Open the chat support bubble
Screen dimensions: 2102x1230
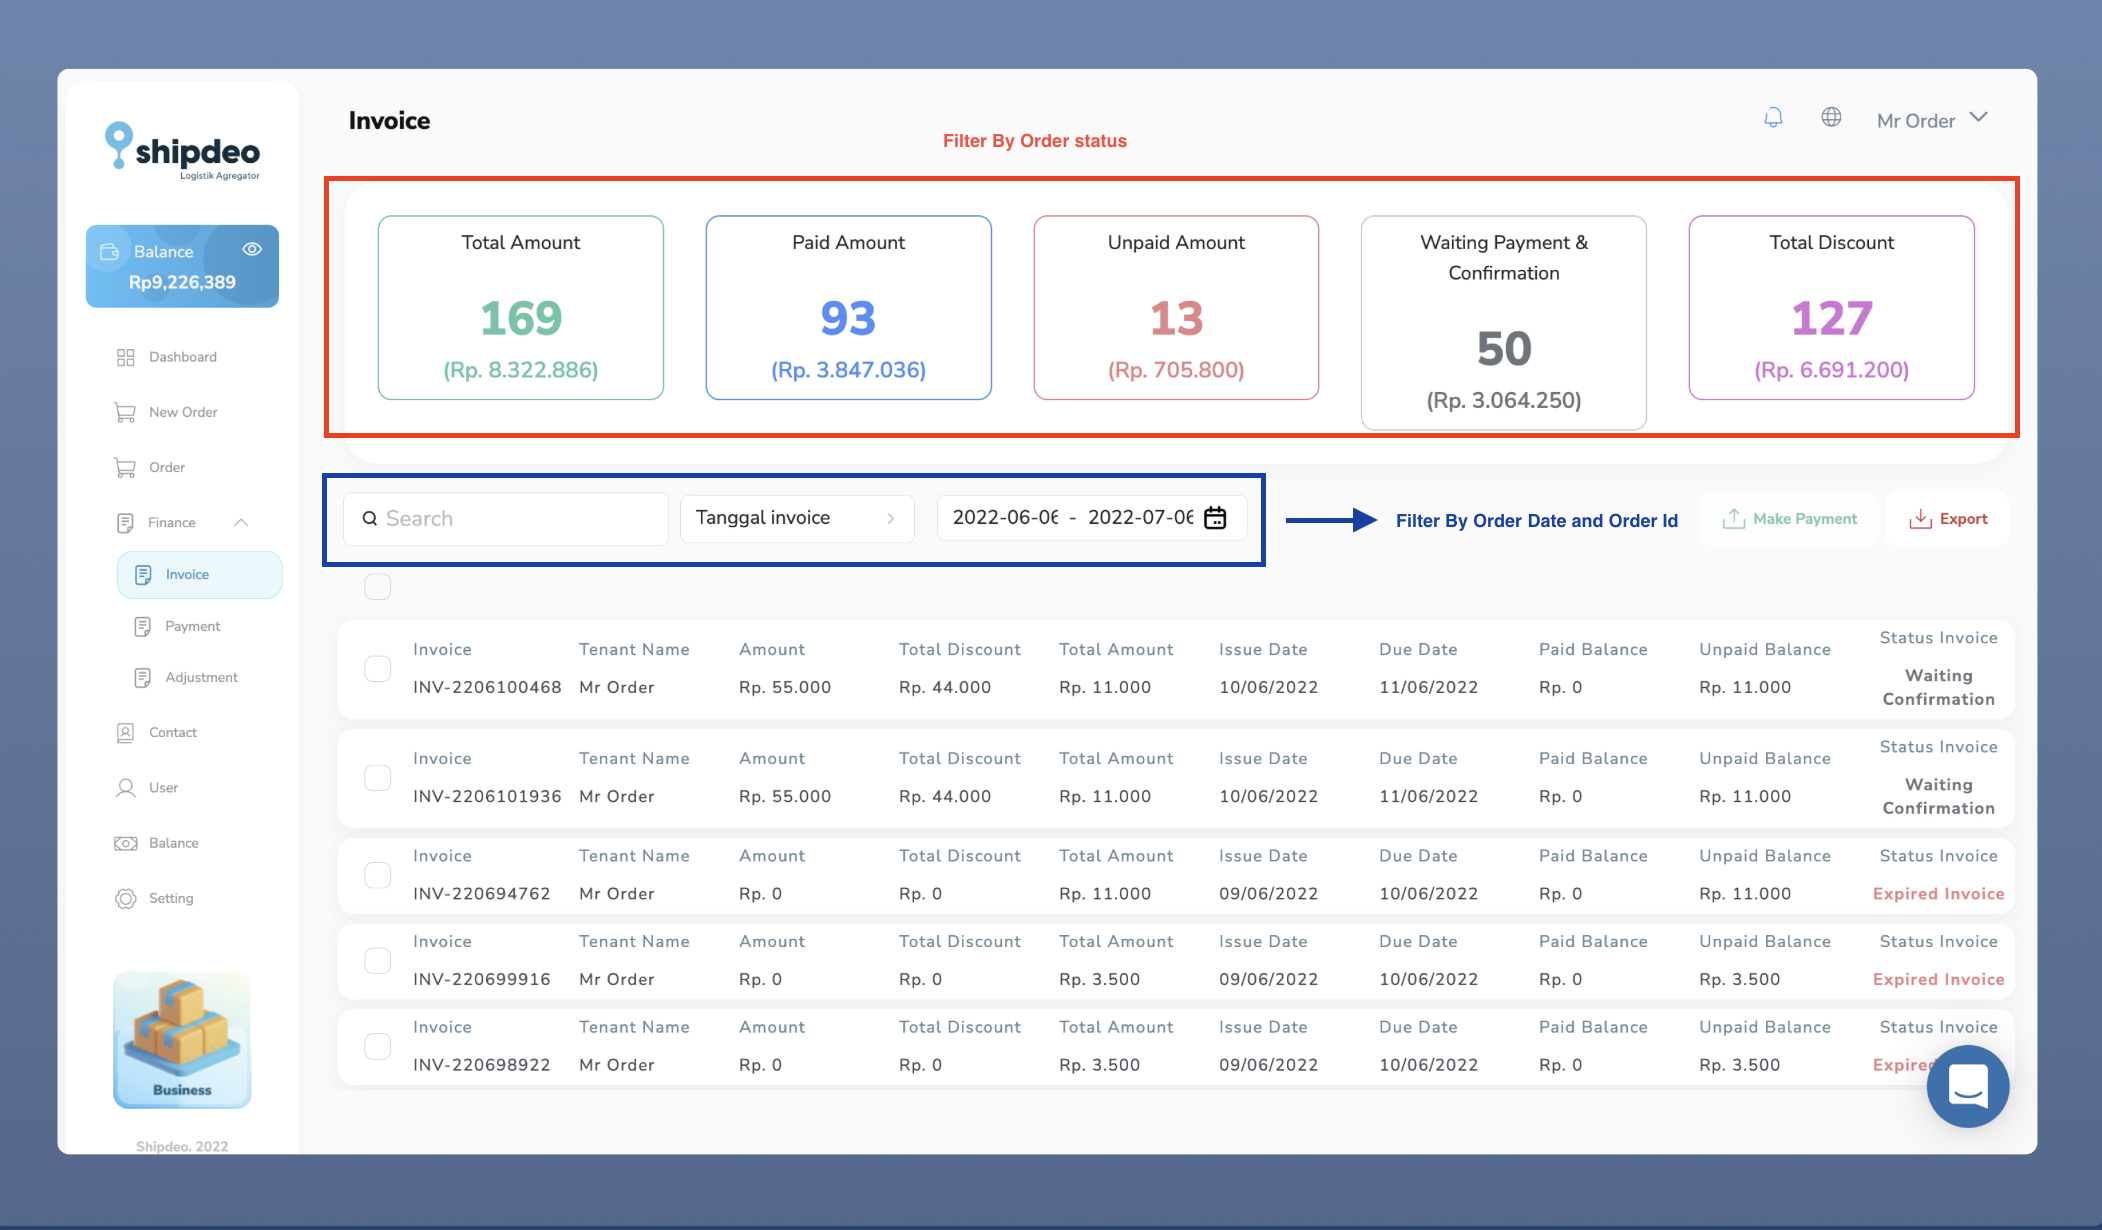point(1967,1086)
